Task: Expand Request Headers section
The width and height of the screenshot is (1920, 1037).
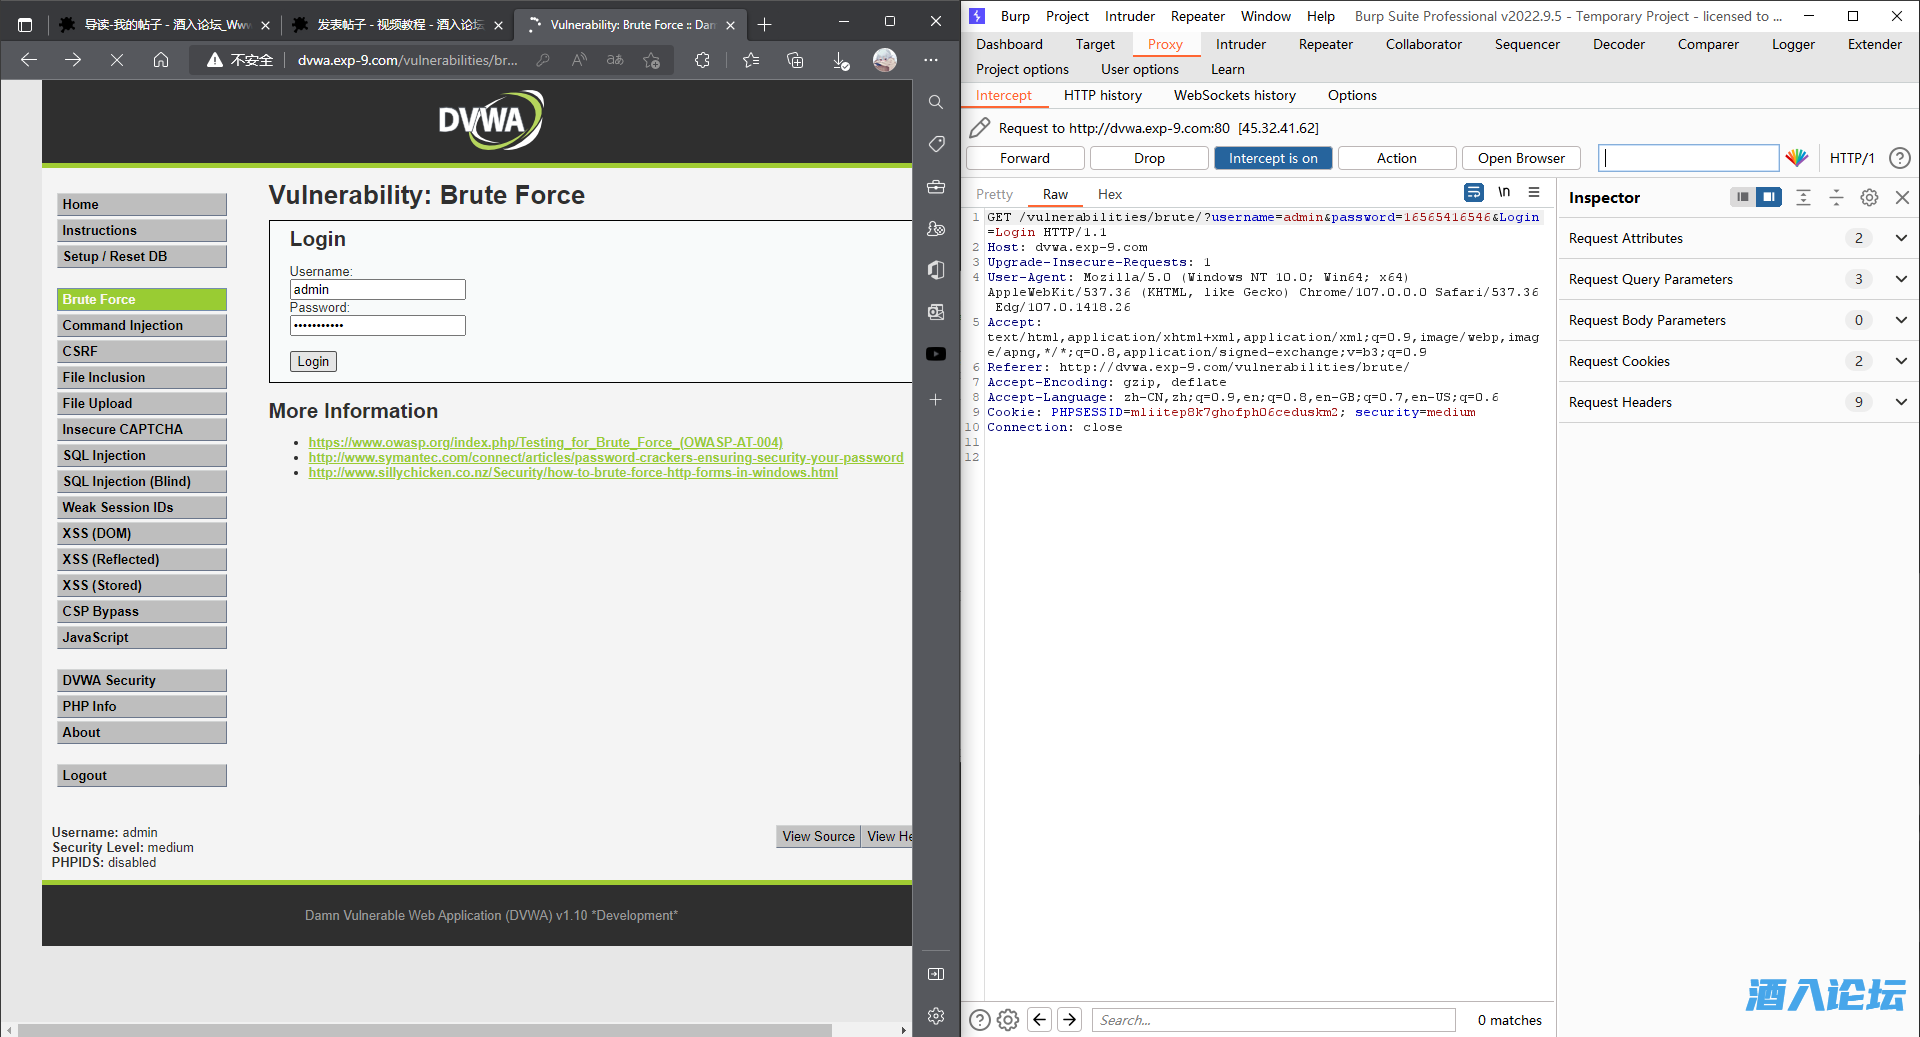Action: point(1900,402)
